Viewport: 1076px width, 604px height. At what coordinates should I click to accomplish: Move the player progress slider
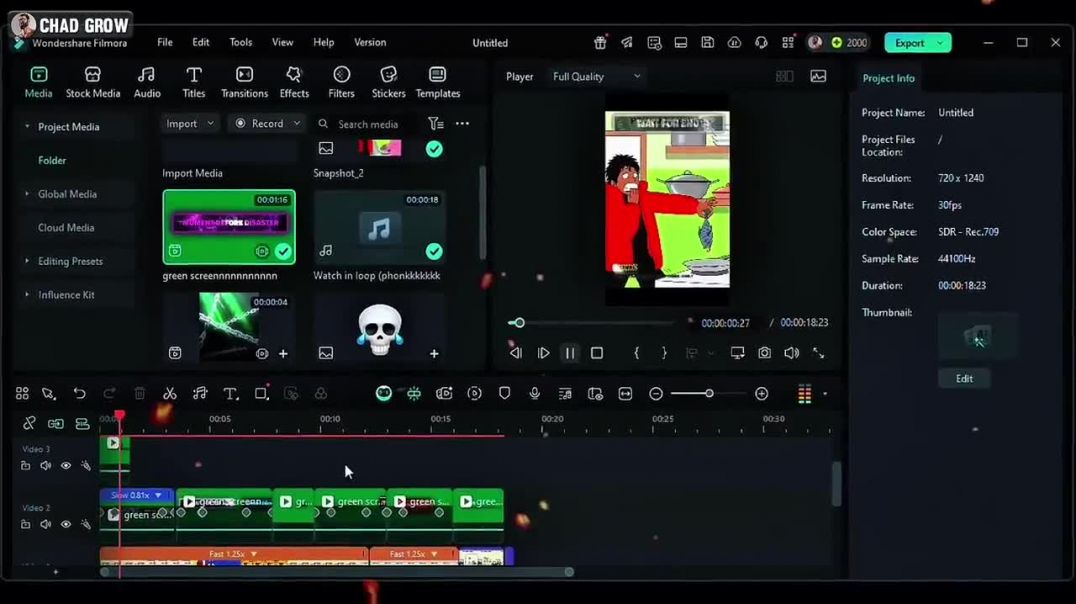tap(519, 323)
